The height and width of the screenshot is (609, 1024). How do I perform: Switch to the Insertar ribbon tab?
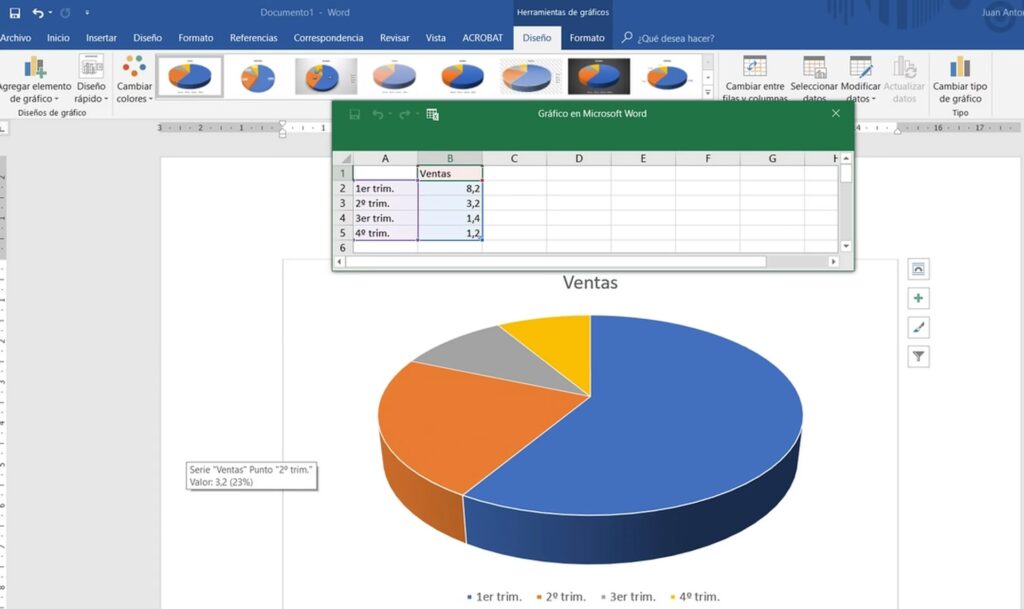(101, 38)
